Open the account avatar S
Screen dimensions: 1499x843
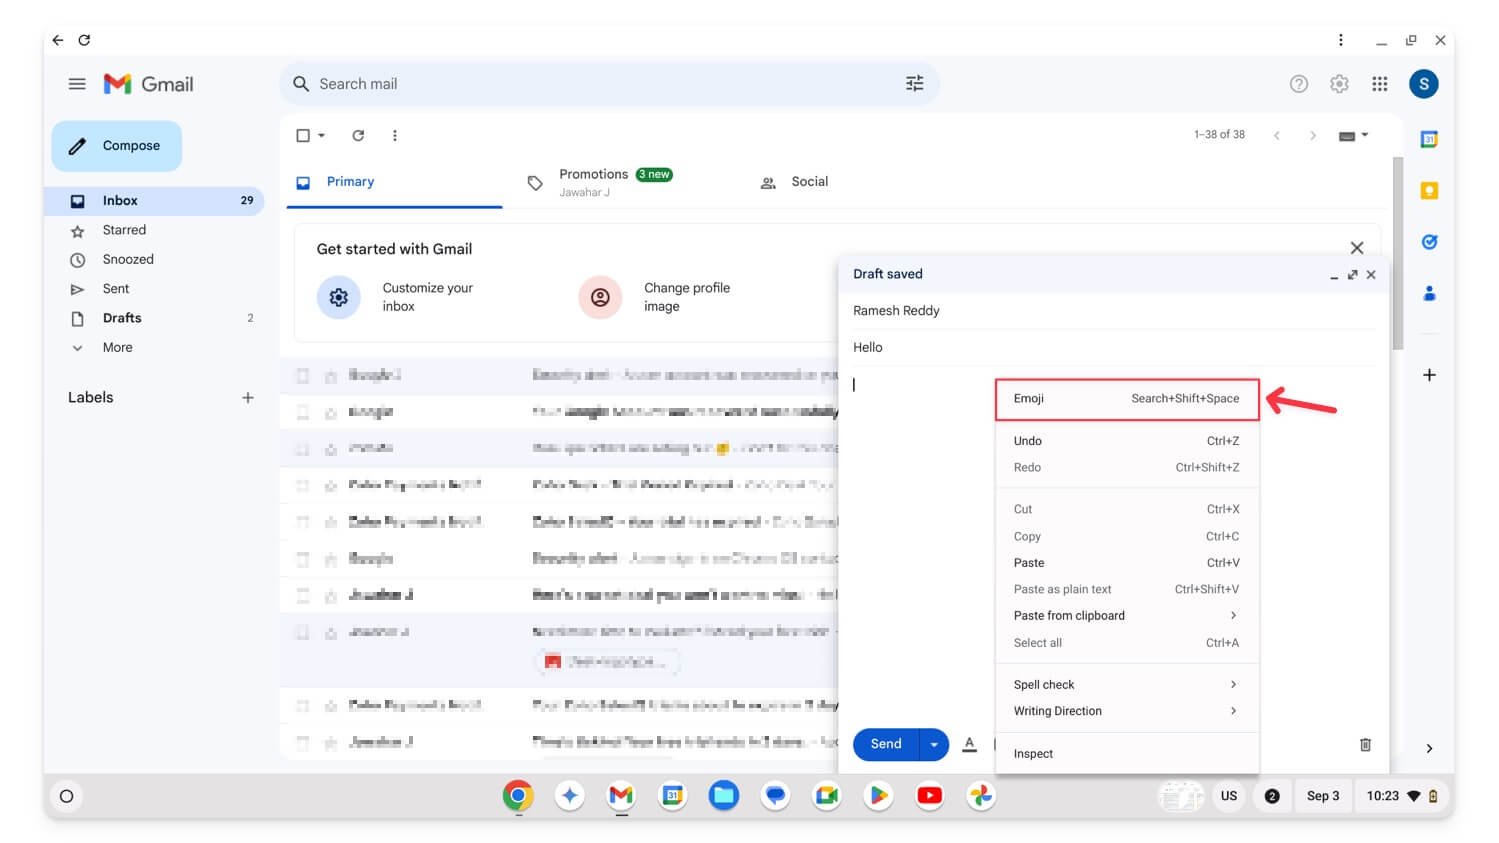(1423, 84)
